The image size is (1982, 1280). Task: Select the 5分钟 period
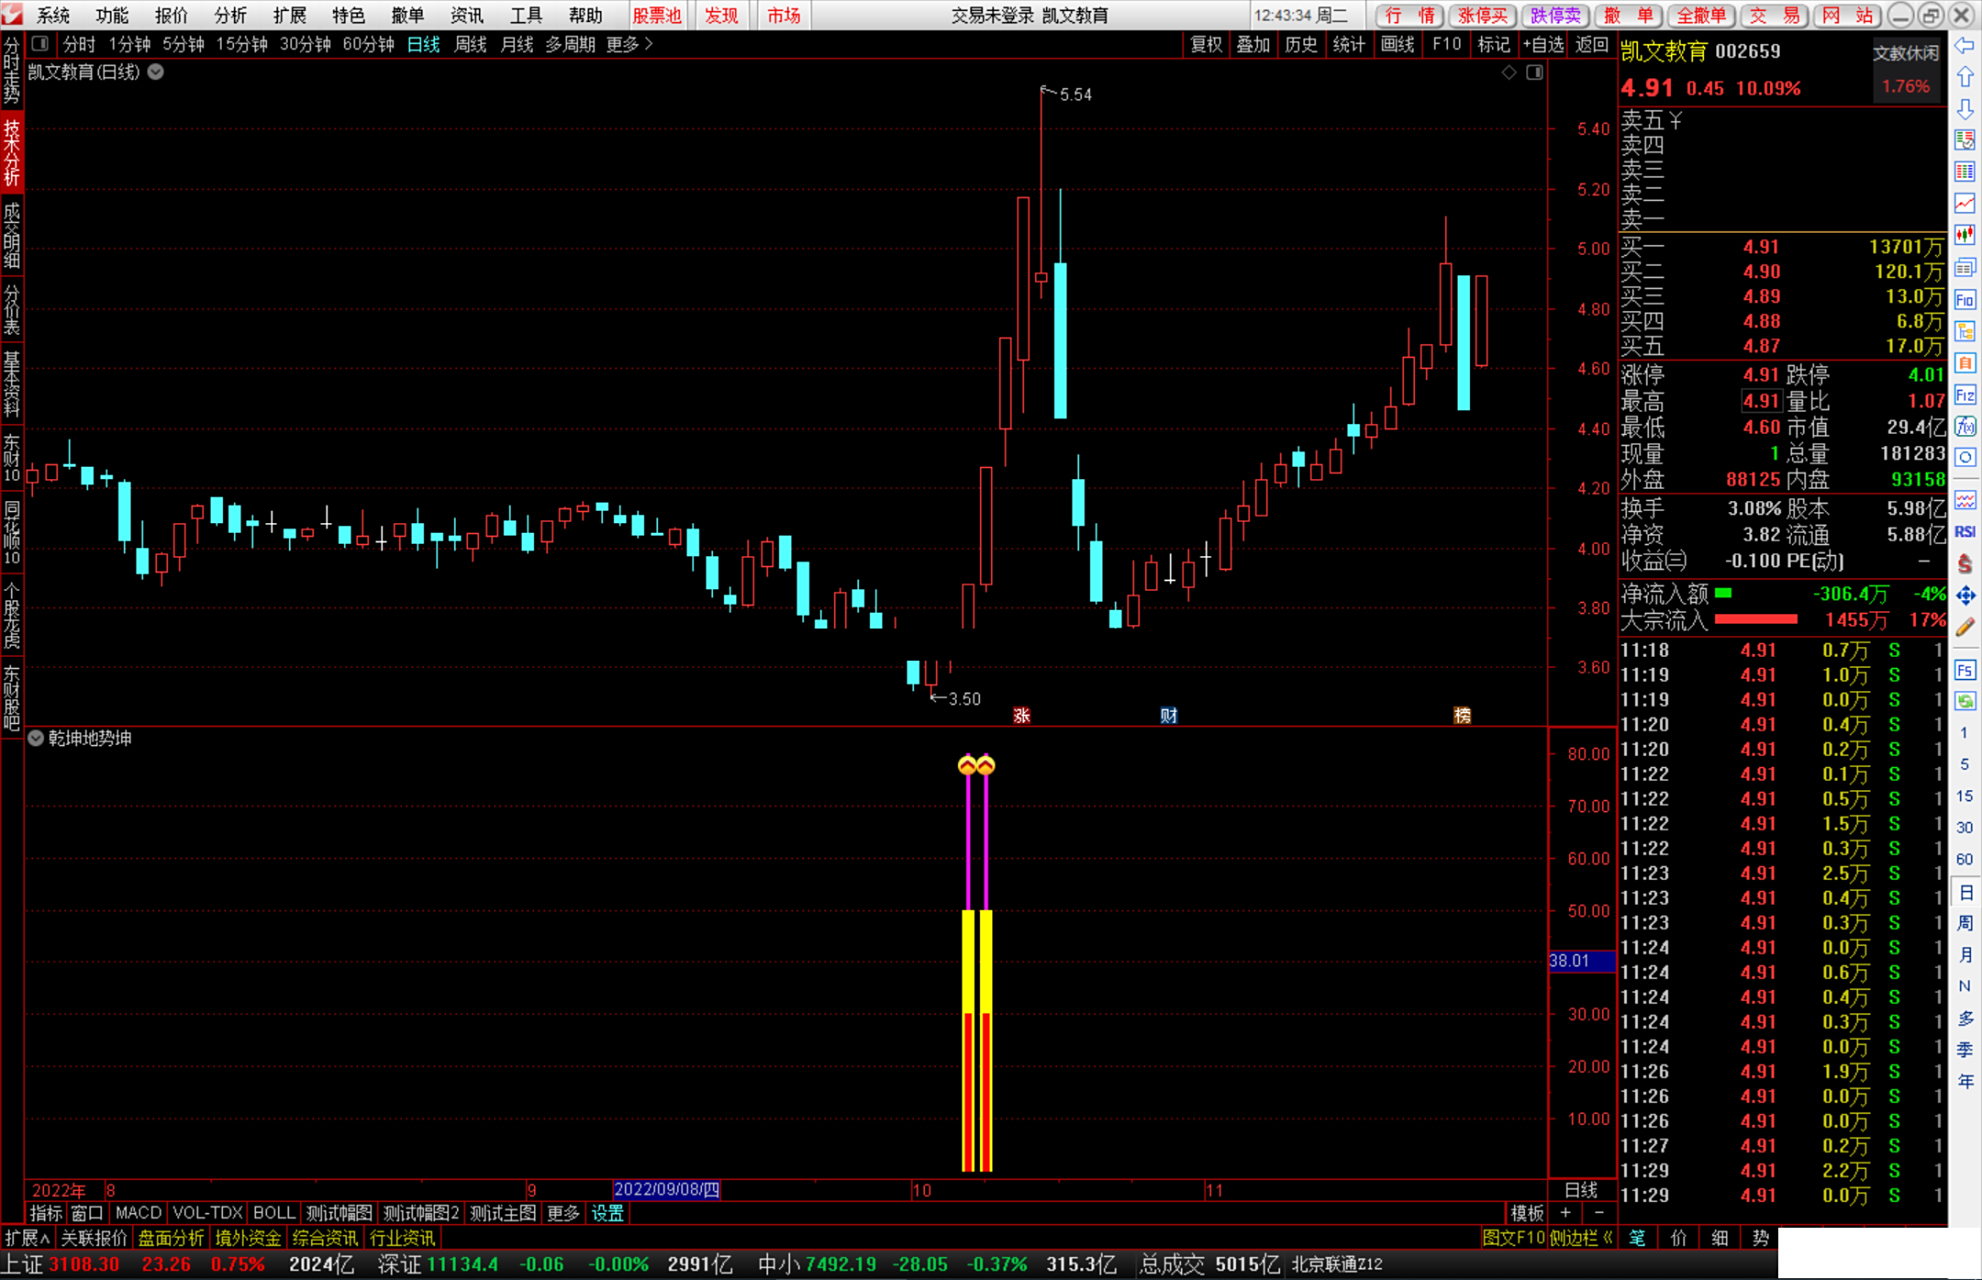point(183,44)
